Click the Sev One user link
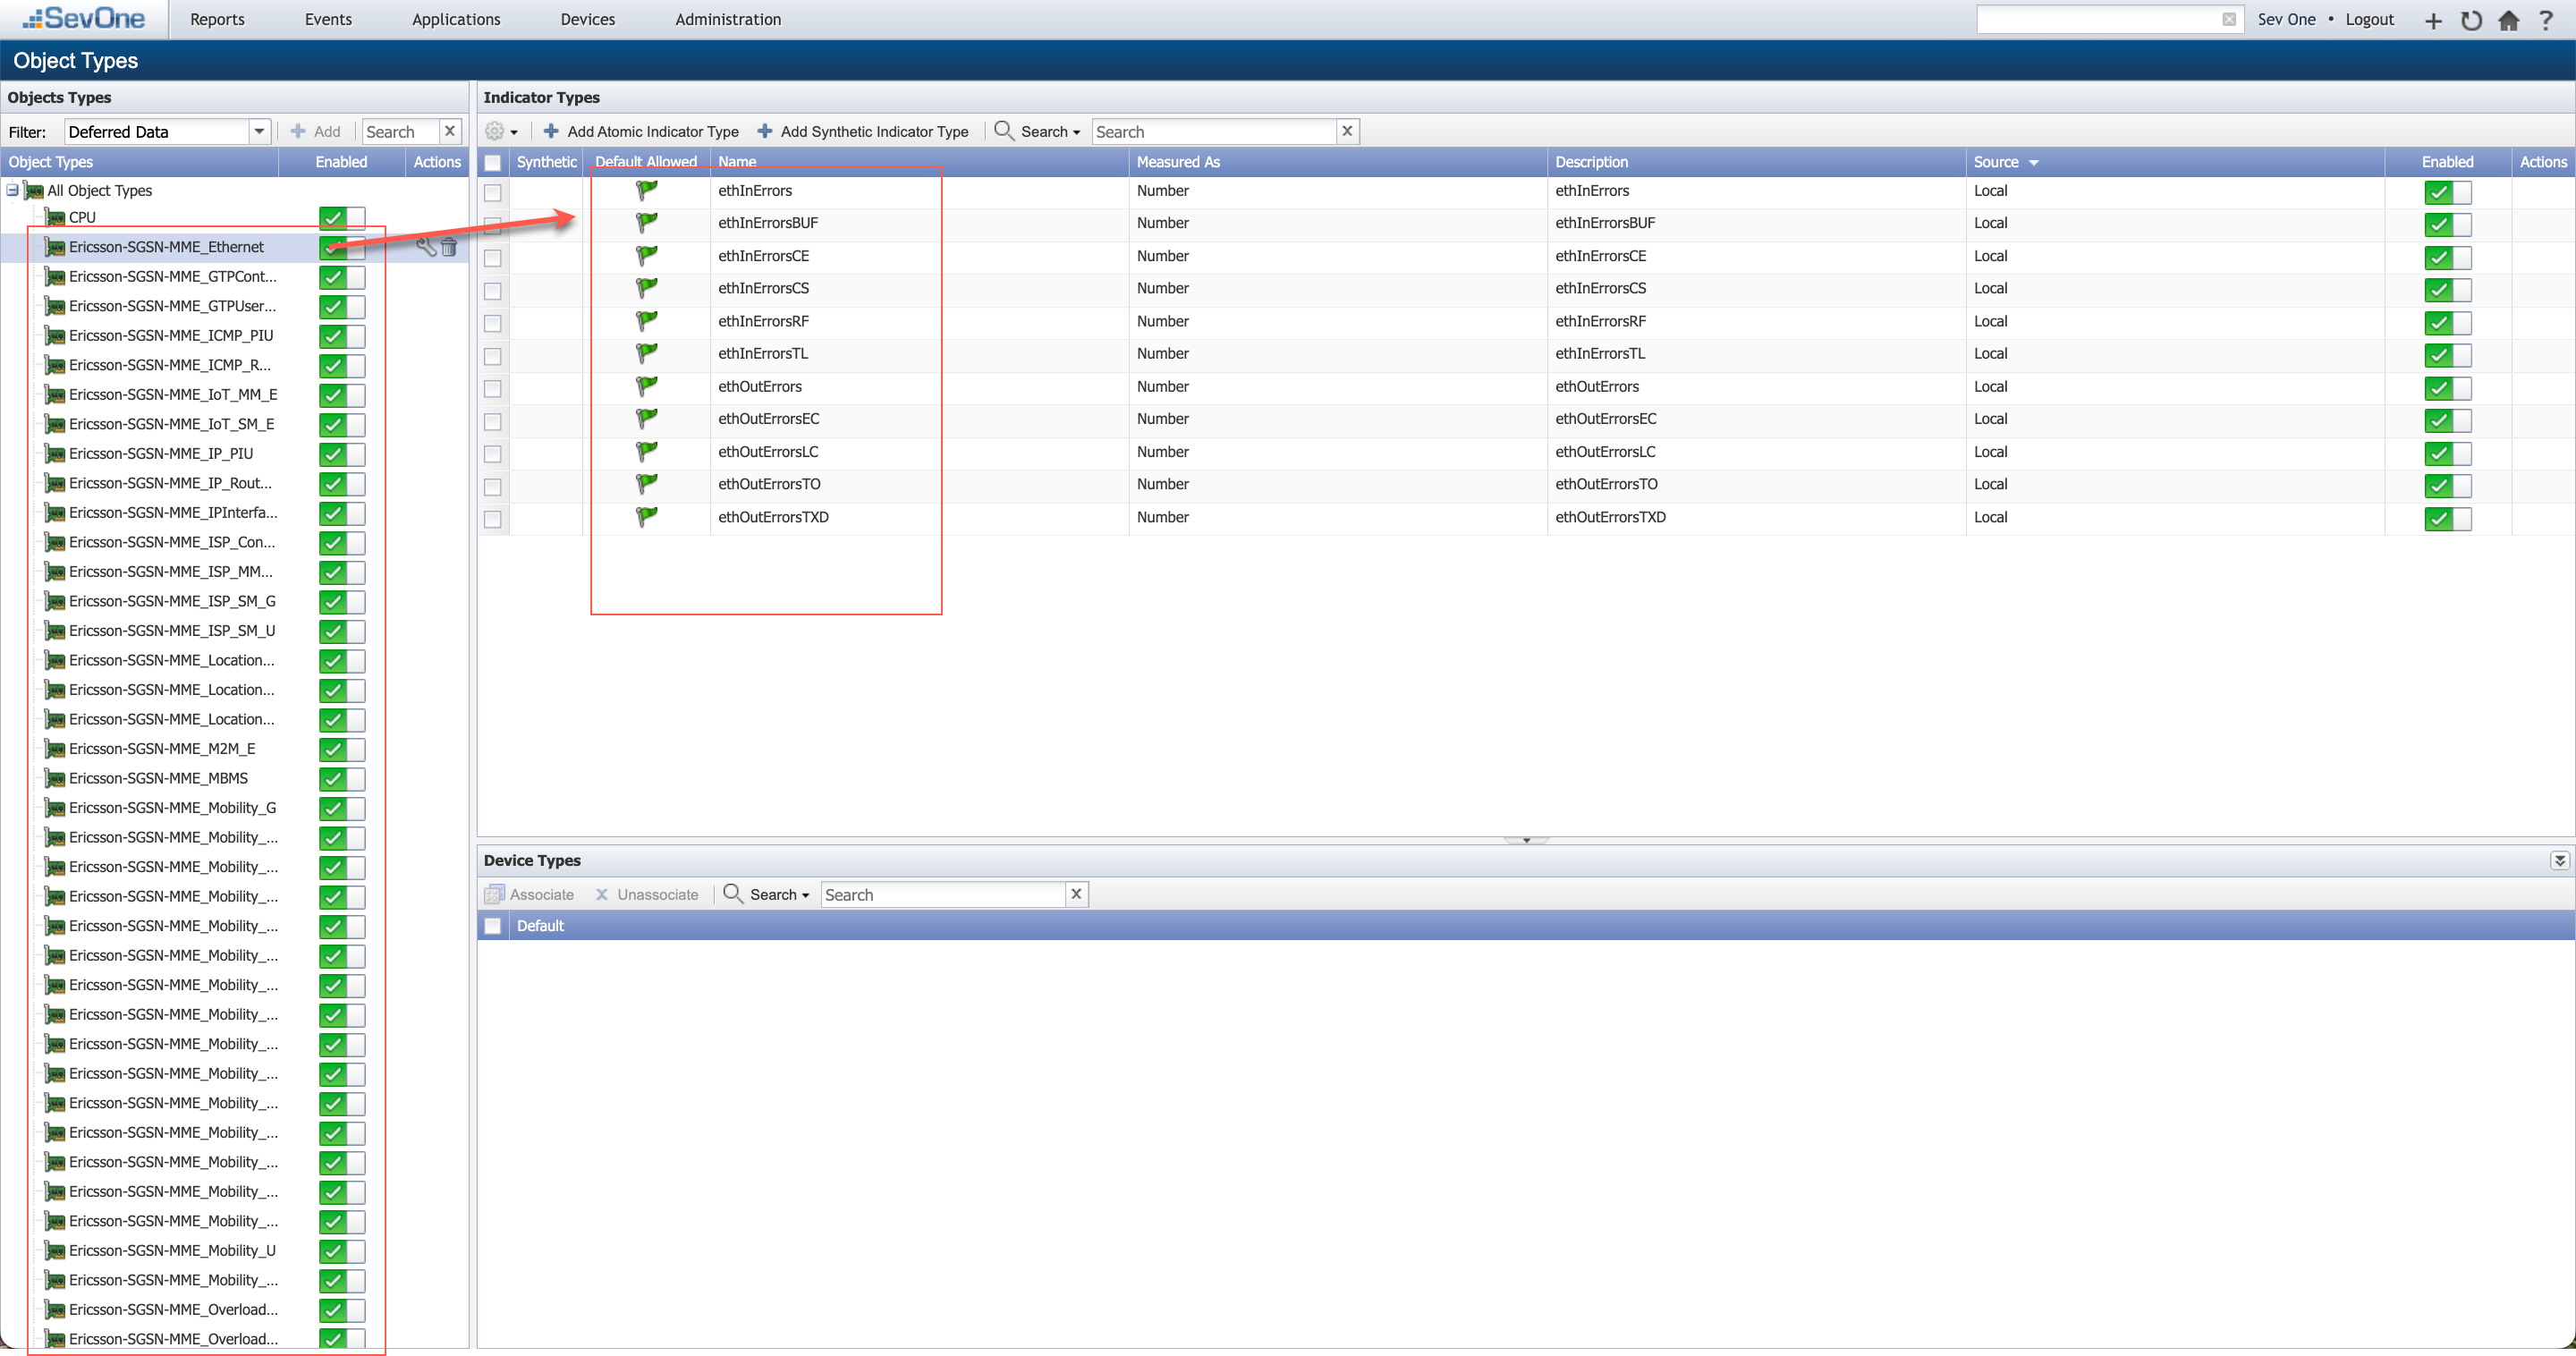Viewport: 2576px width, 1356px height. click(2286, 19)
